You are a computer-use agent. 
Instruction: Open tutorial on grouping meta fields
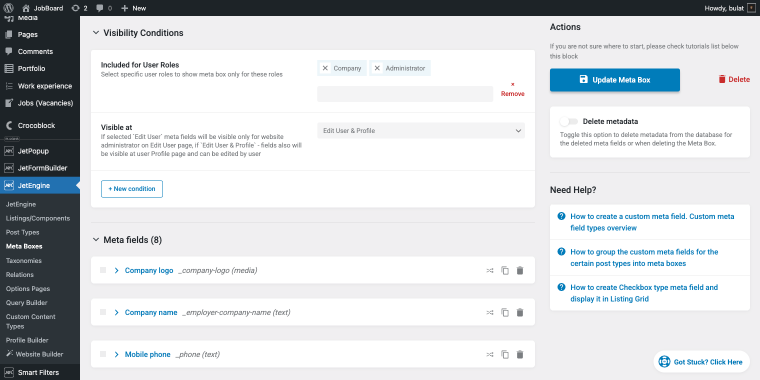pyautogui.click(x=645, y=258)
